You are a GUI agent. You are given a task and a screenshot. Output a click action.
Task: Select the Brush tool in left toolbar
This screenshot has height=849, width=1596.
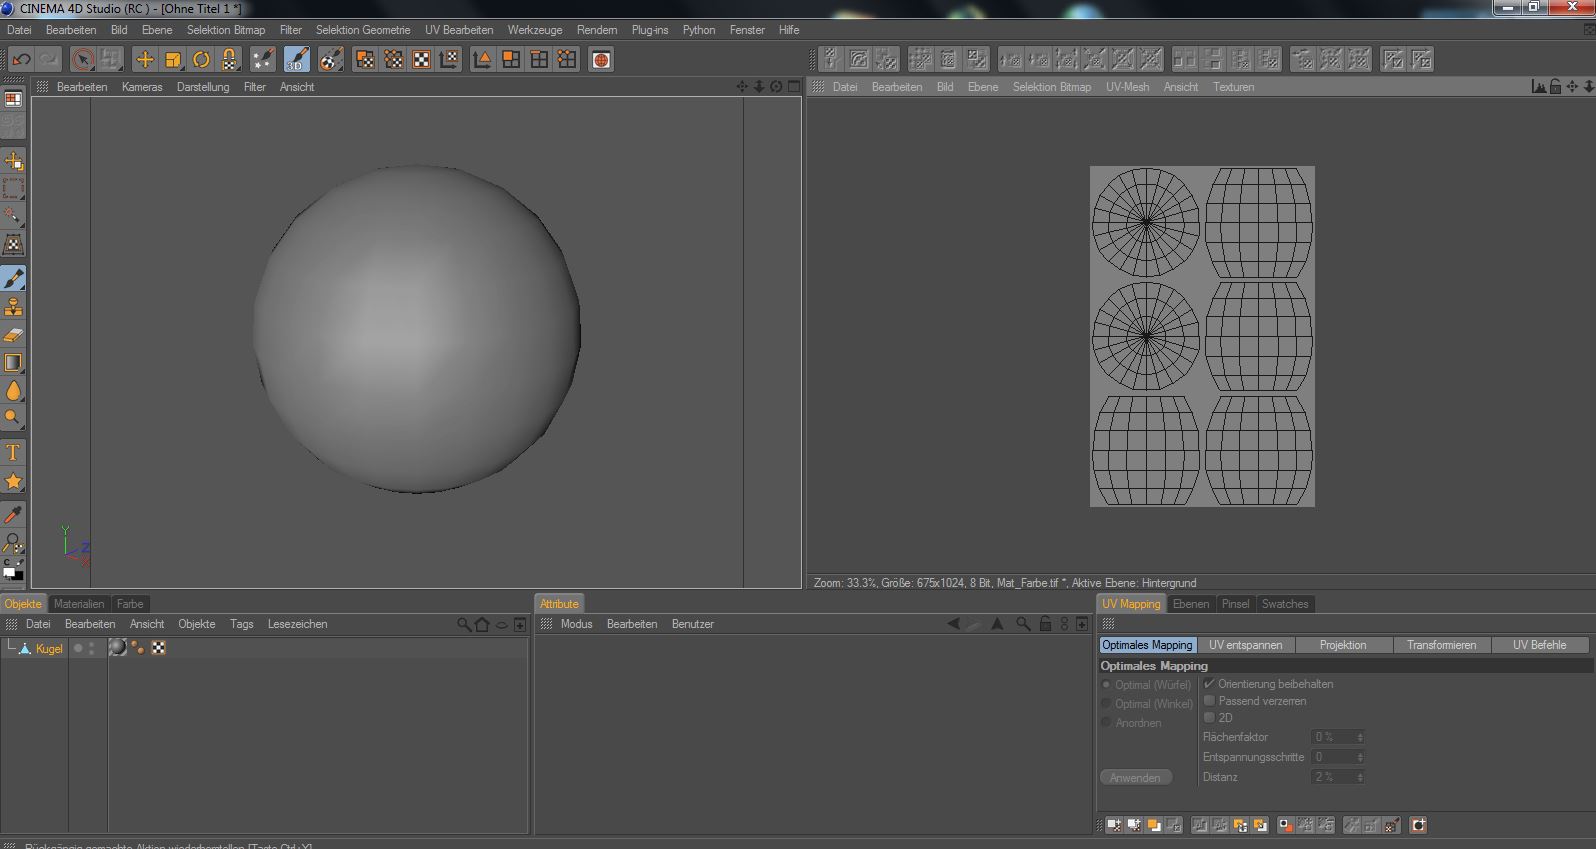[13, 279]
